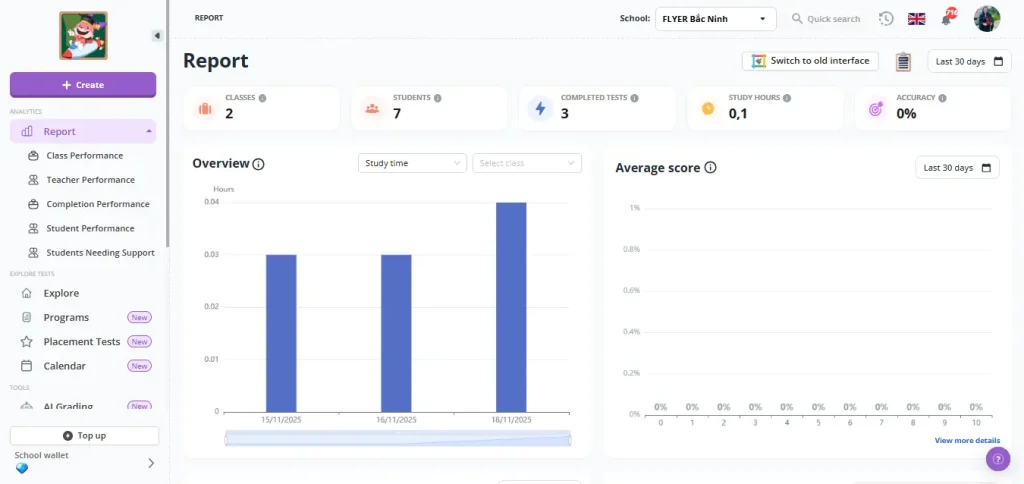Click the Classes briefcase icon
This screenshot has width=1024, height=484.
pos(204,108)
